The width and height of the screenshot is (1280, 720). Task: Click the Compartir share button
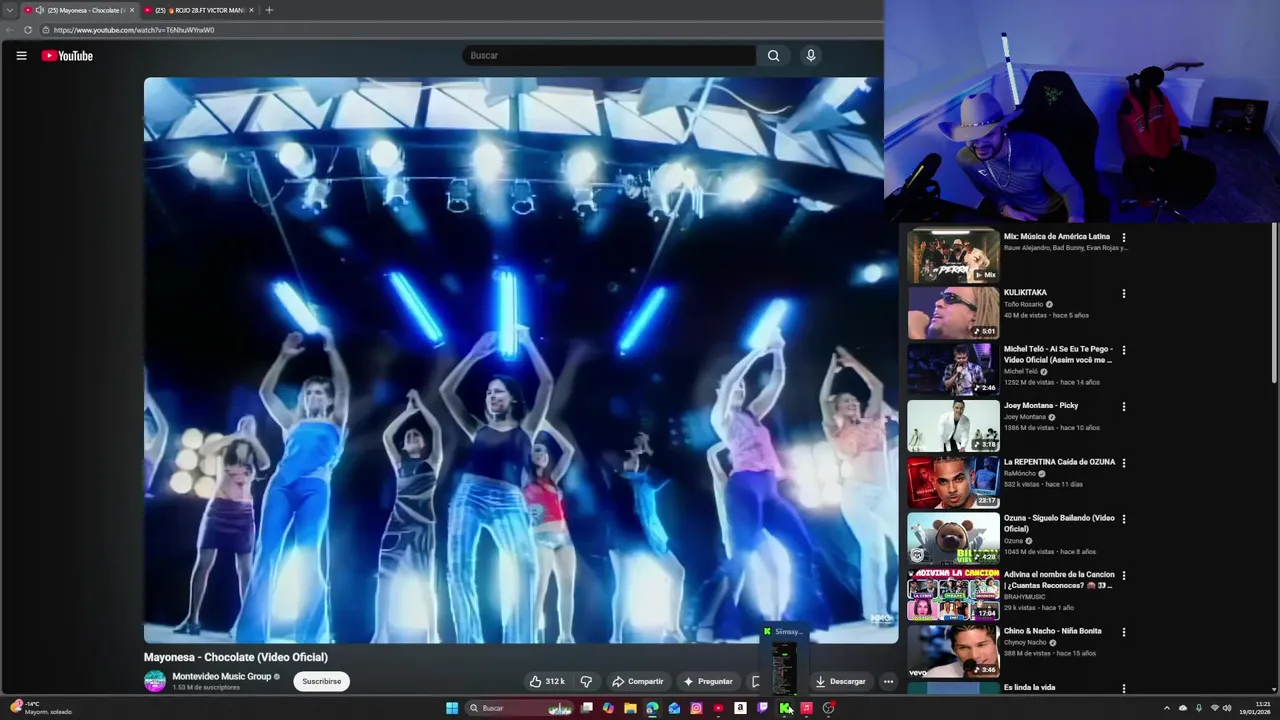(x=637, y=681)
